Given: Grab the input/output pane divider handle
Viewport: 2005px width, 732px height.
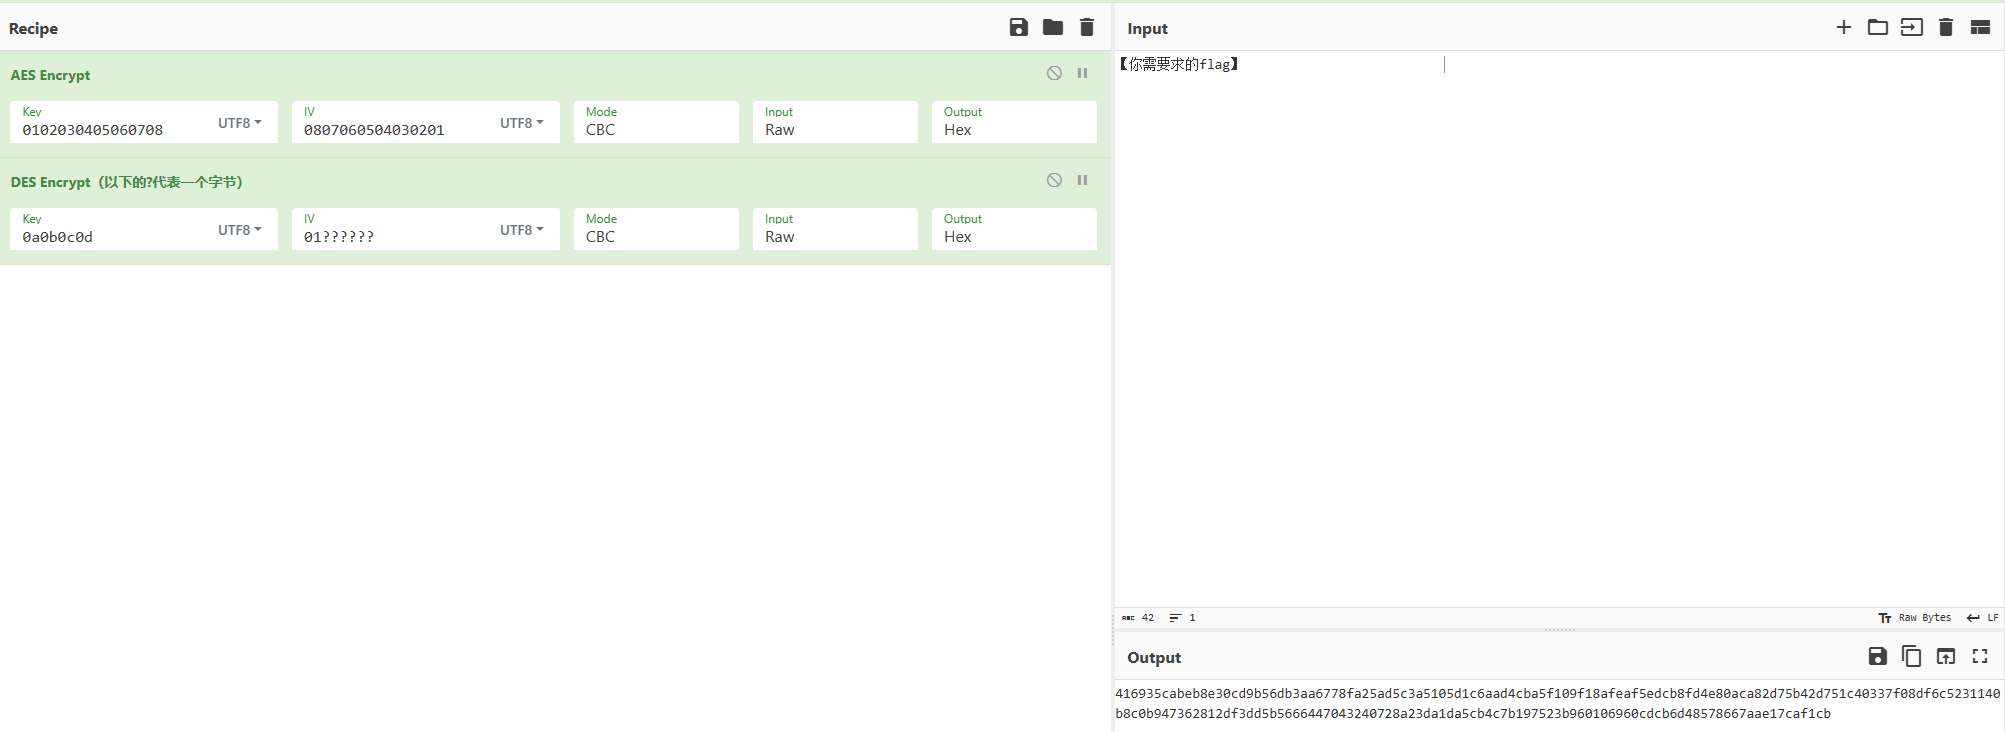Looking at the screenshot, I should [1559, 630].
